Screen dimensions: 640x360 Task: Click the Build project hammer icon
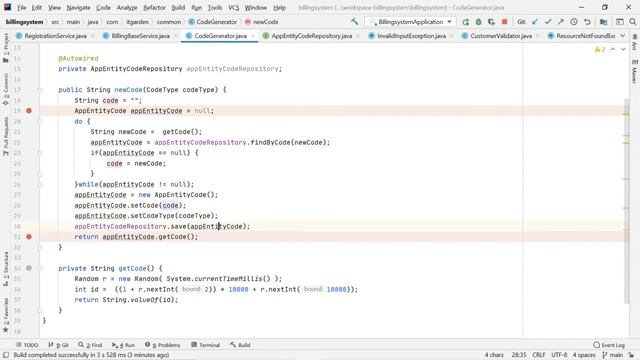pyautogui.click(x=355, y=22)
